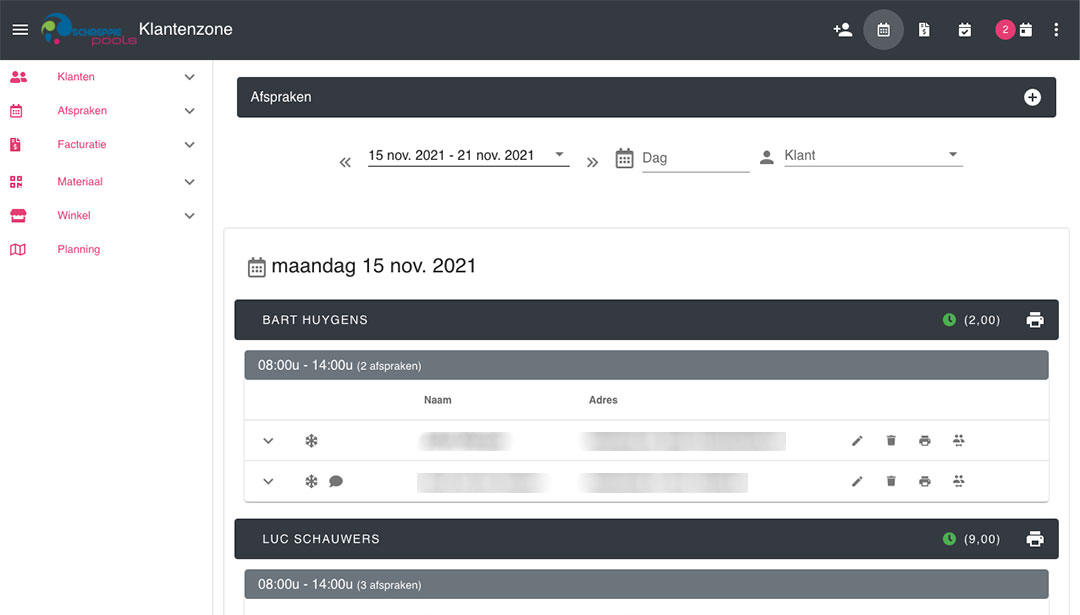This screenshot has width=1080, height=615.
Task: Click the Dag date input field
Action: tap(695, 158)
